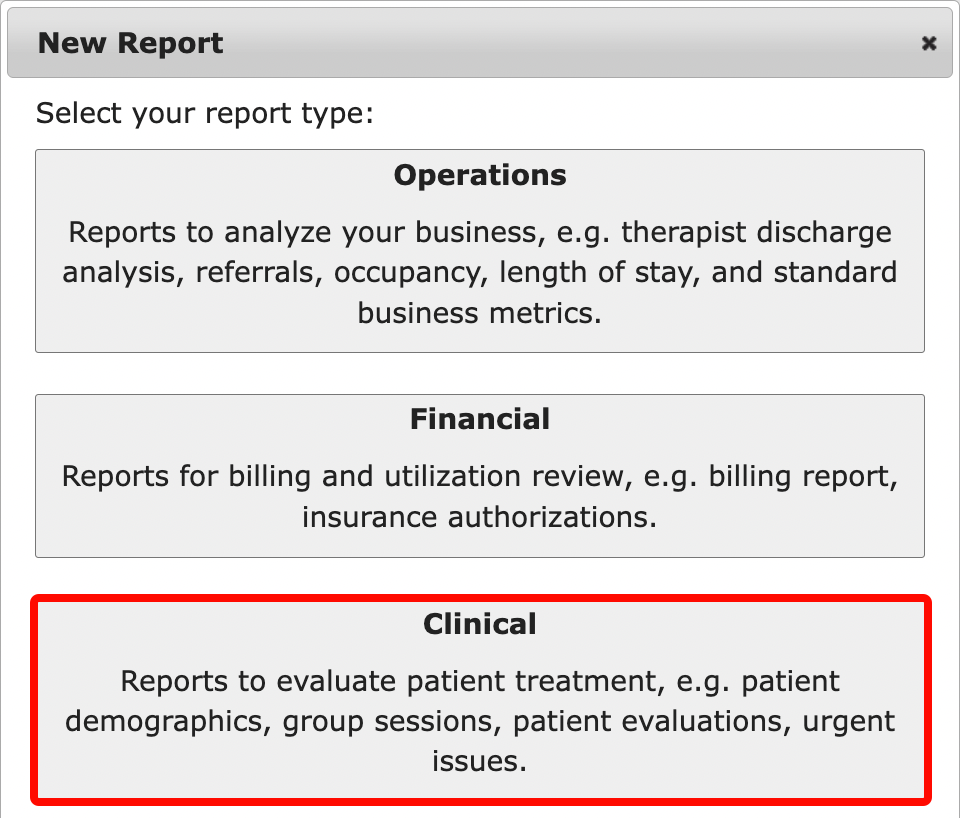960x818 pixels.
Task: Pick the Clinical report type
Action: [480, 700]
